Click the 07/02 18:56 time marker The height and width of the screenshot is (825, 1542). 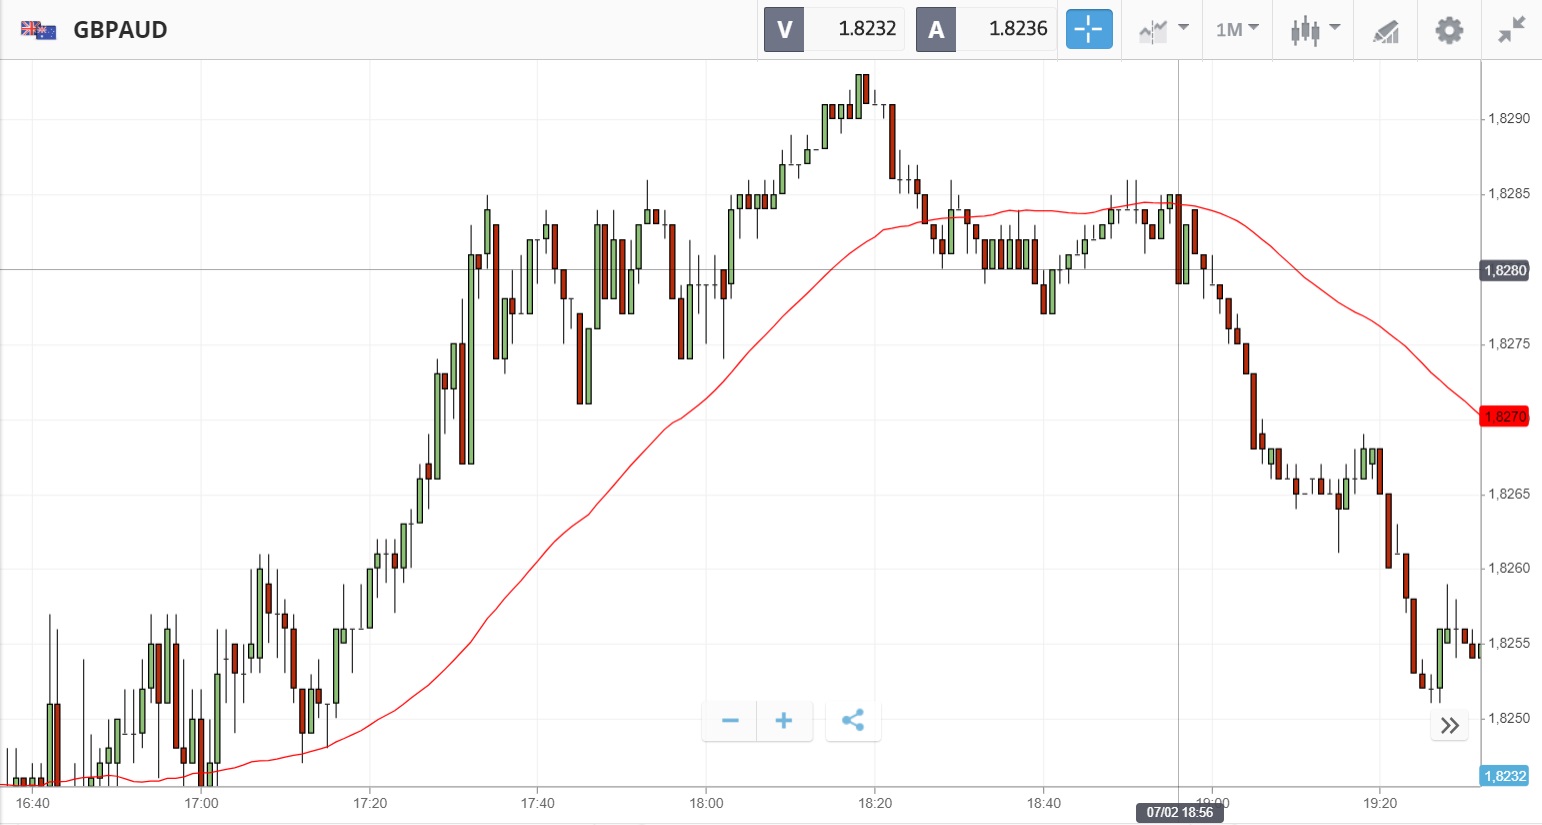tap(1180, 812)
